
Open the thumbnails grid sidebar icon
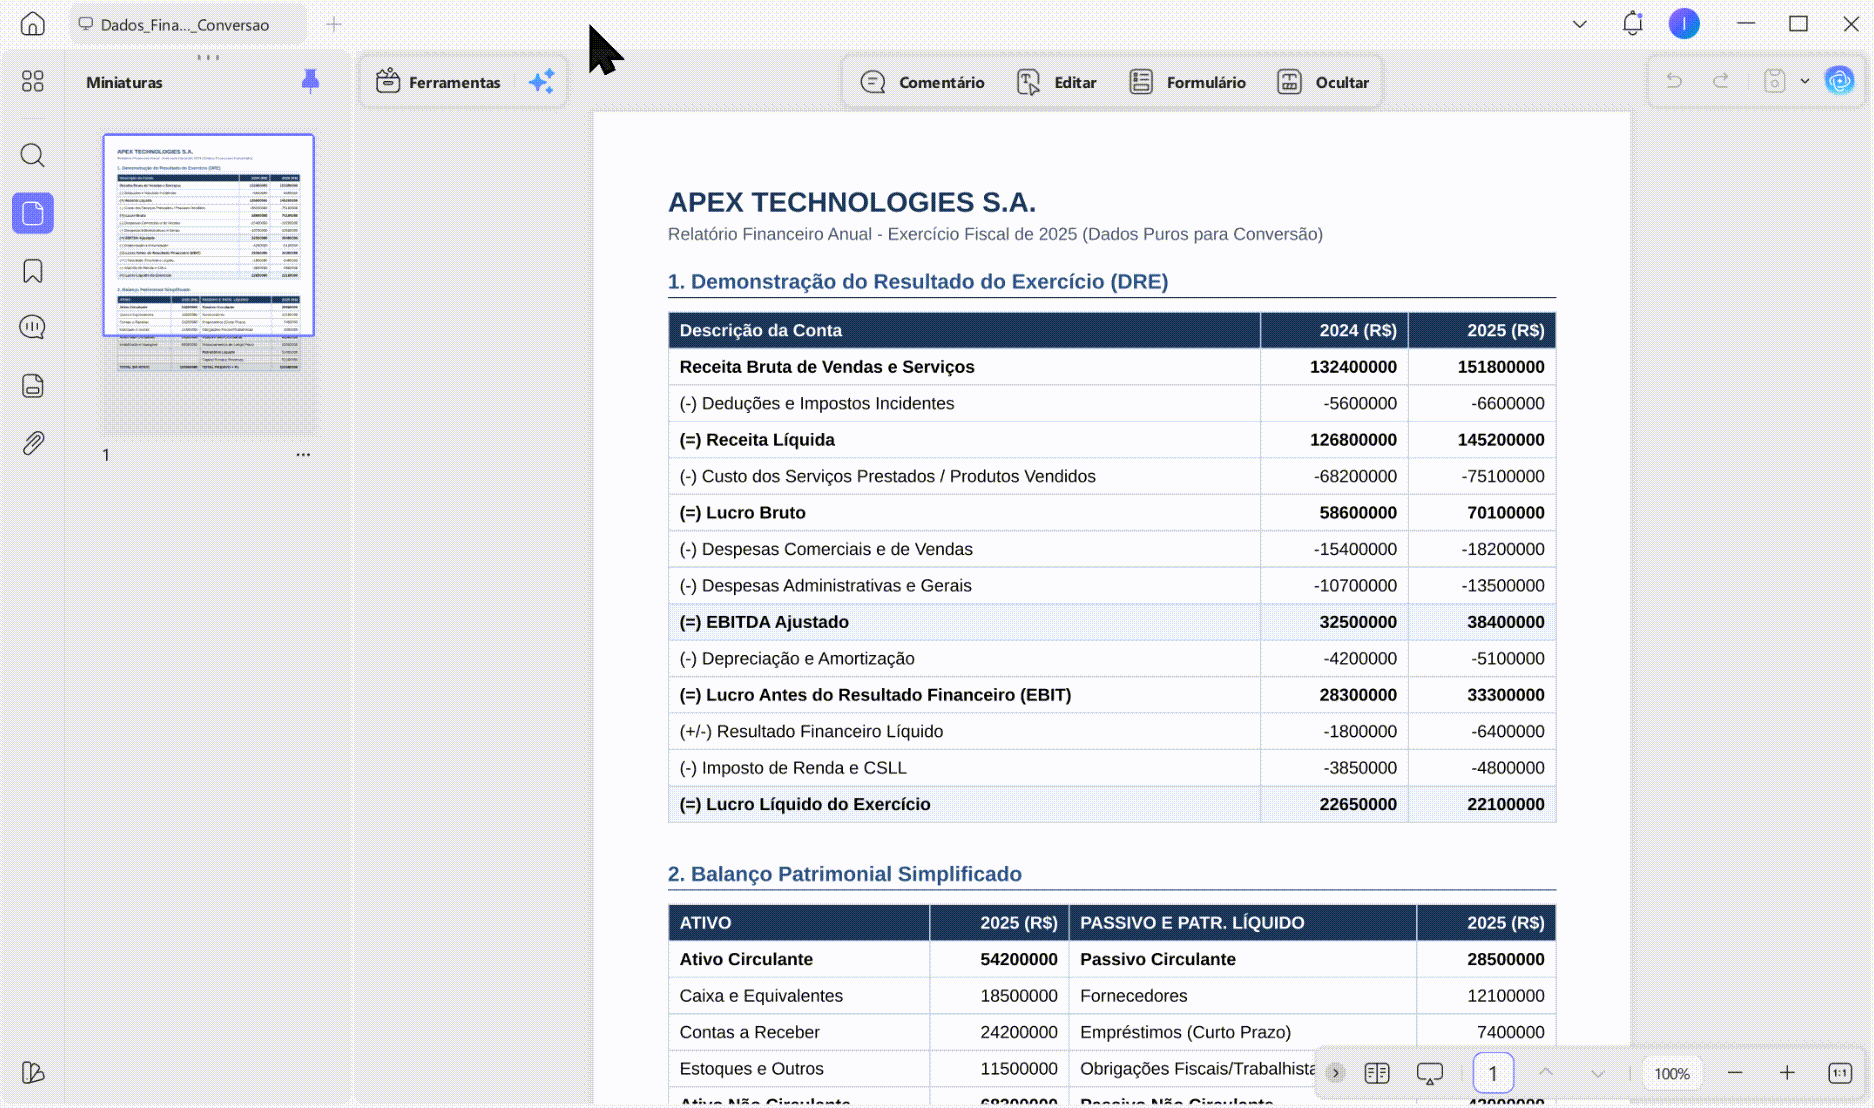coord(33,81)
